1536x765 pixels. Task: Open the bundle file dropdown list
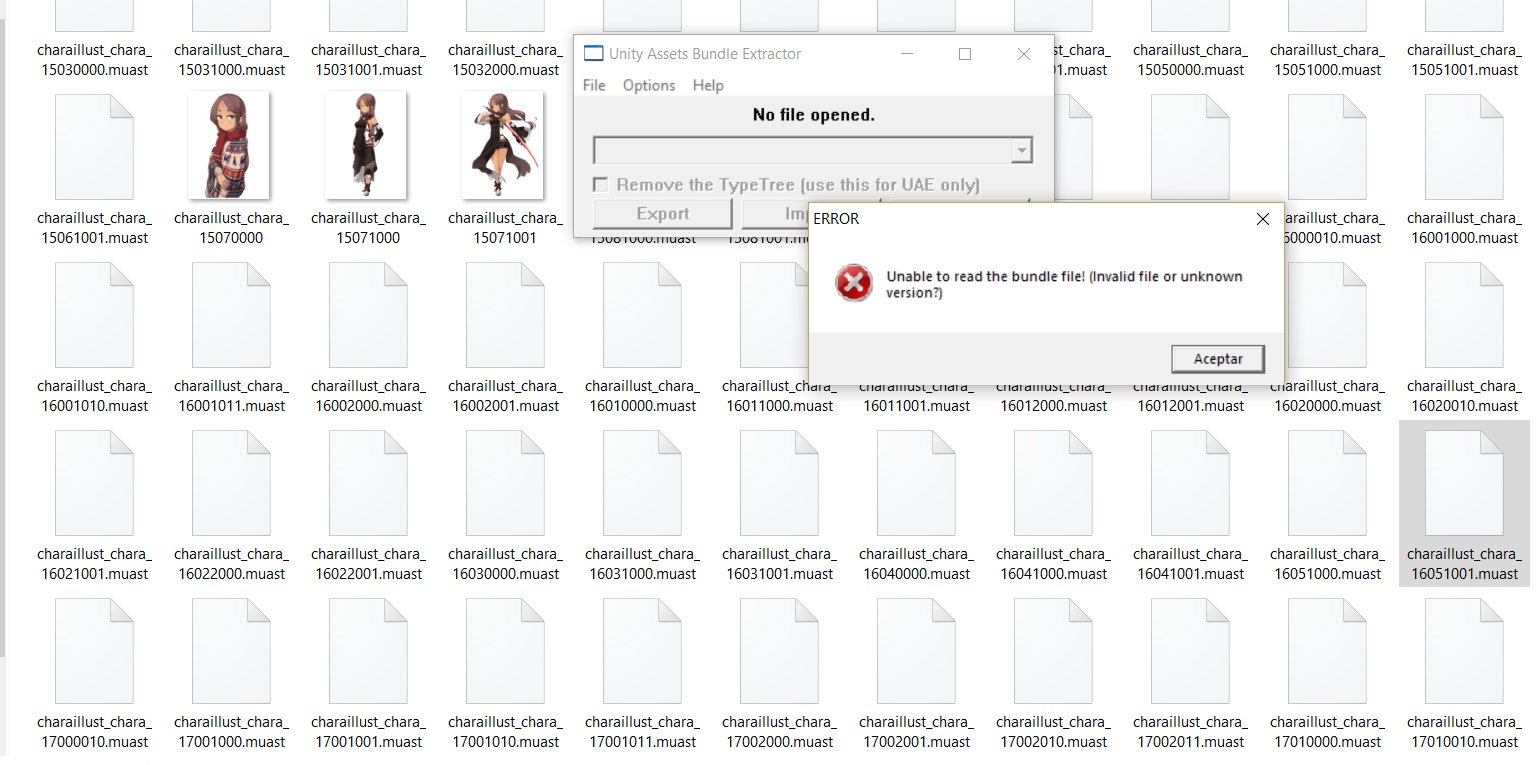point(1021,150)
